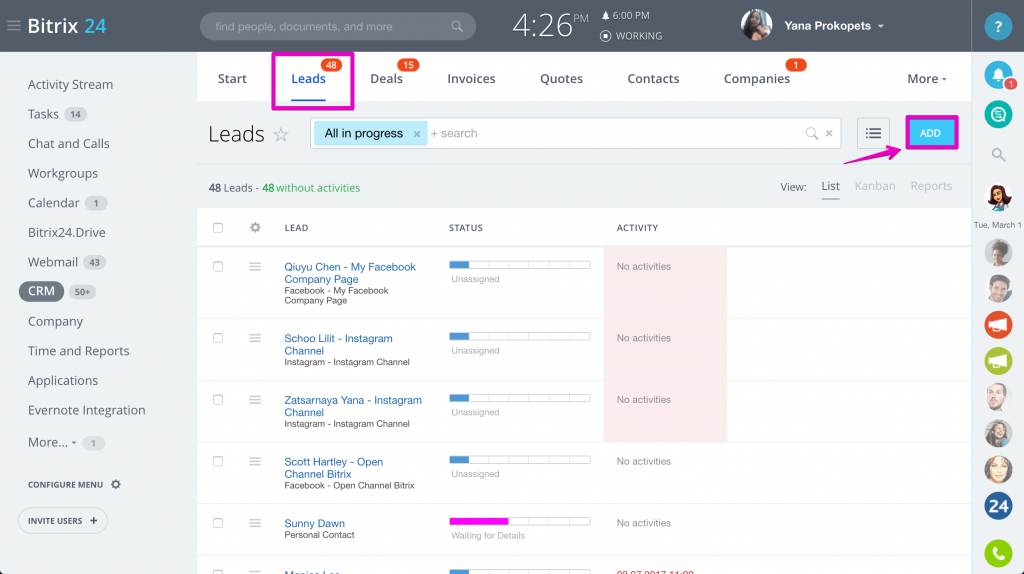Expand More... in the left sidebar
The image size is (1024, 574).
52,442
